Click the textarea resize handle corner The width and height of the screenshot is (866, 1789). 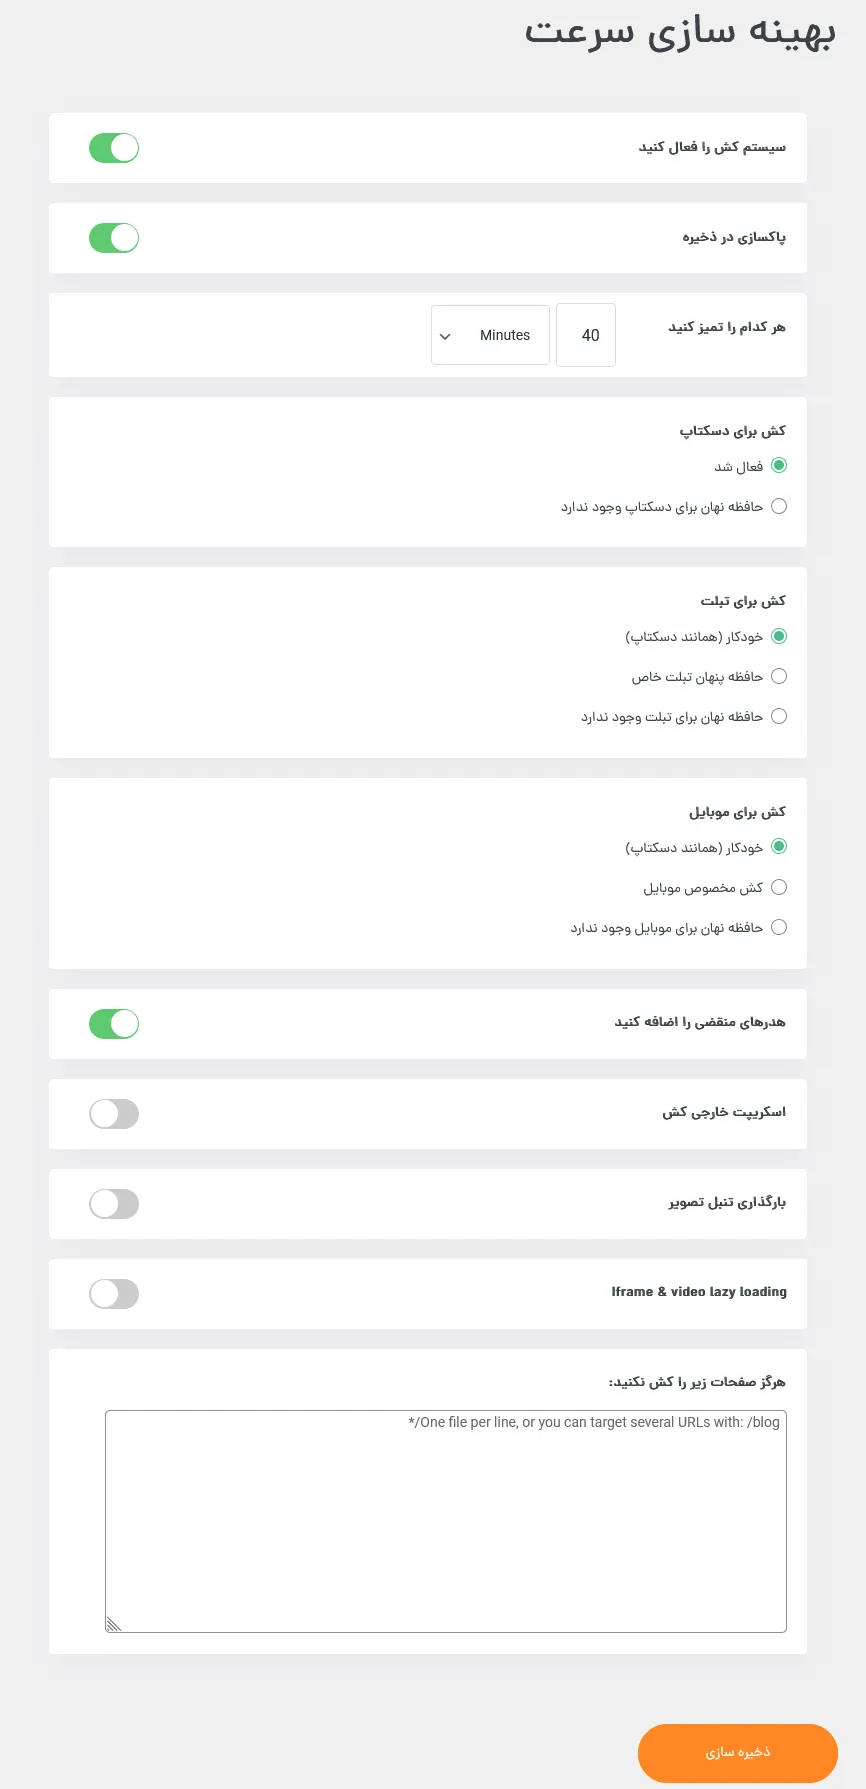[x=113, y=1625]
